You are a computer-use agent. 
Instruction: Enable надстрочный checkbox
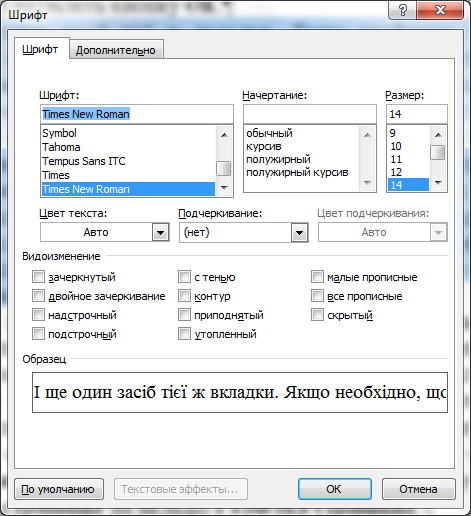38,315
